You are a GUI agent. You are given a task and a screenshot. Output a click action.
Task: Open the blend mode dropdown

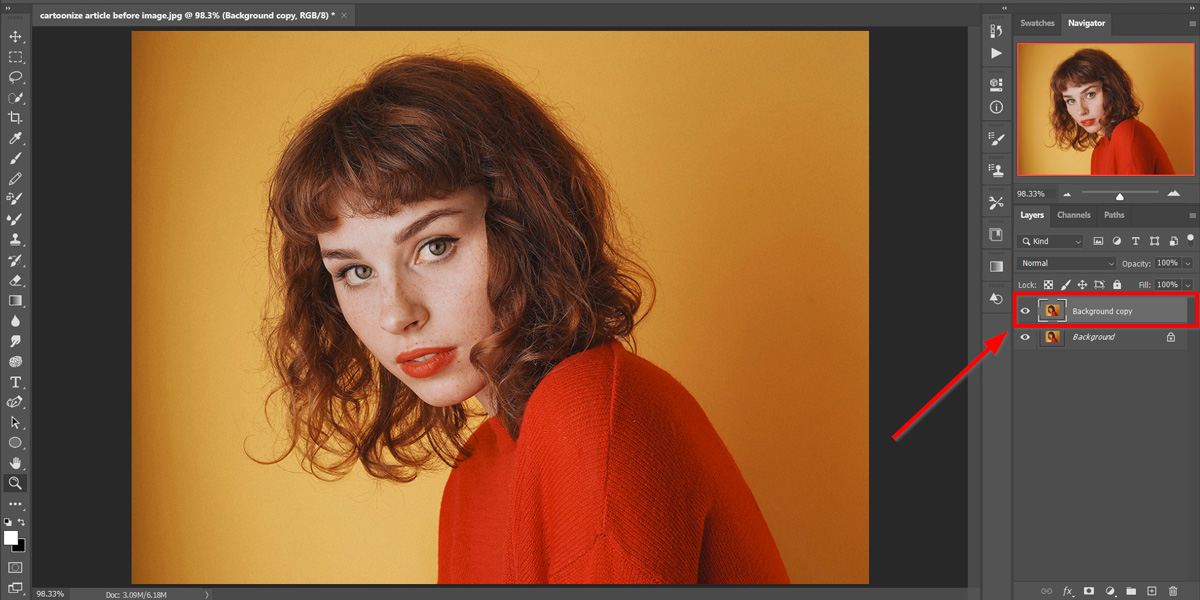click(1066, 262)
